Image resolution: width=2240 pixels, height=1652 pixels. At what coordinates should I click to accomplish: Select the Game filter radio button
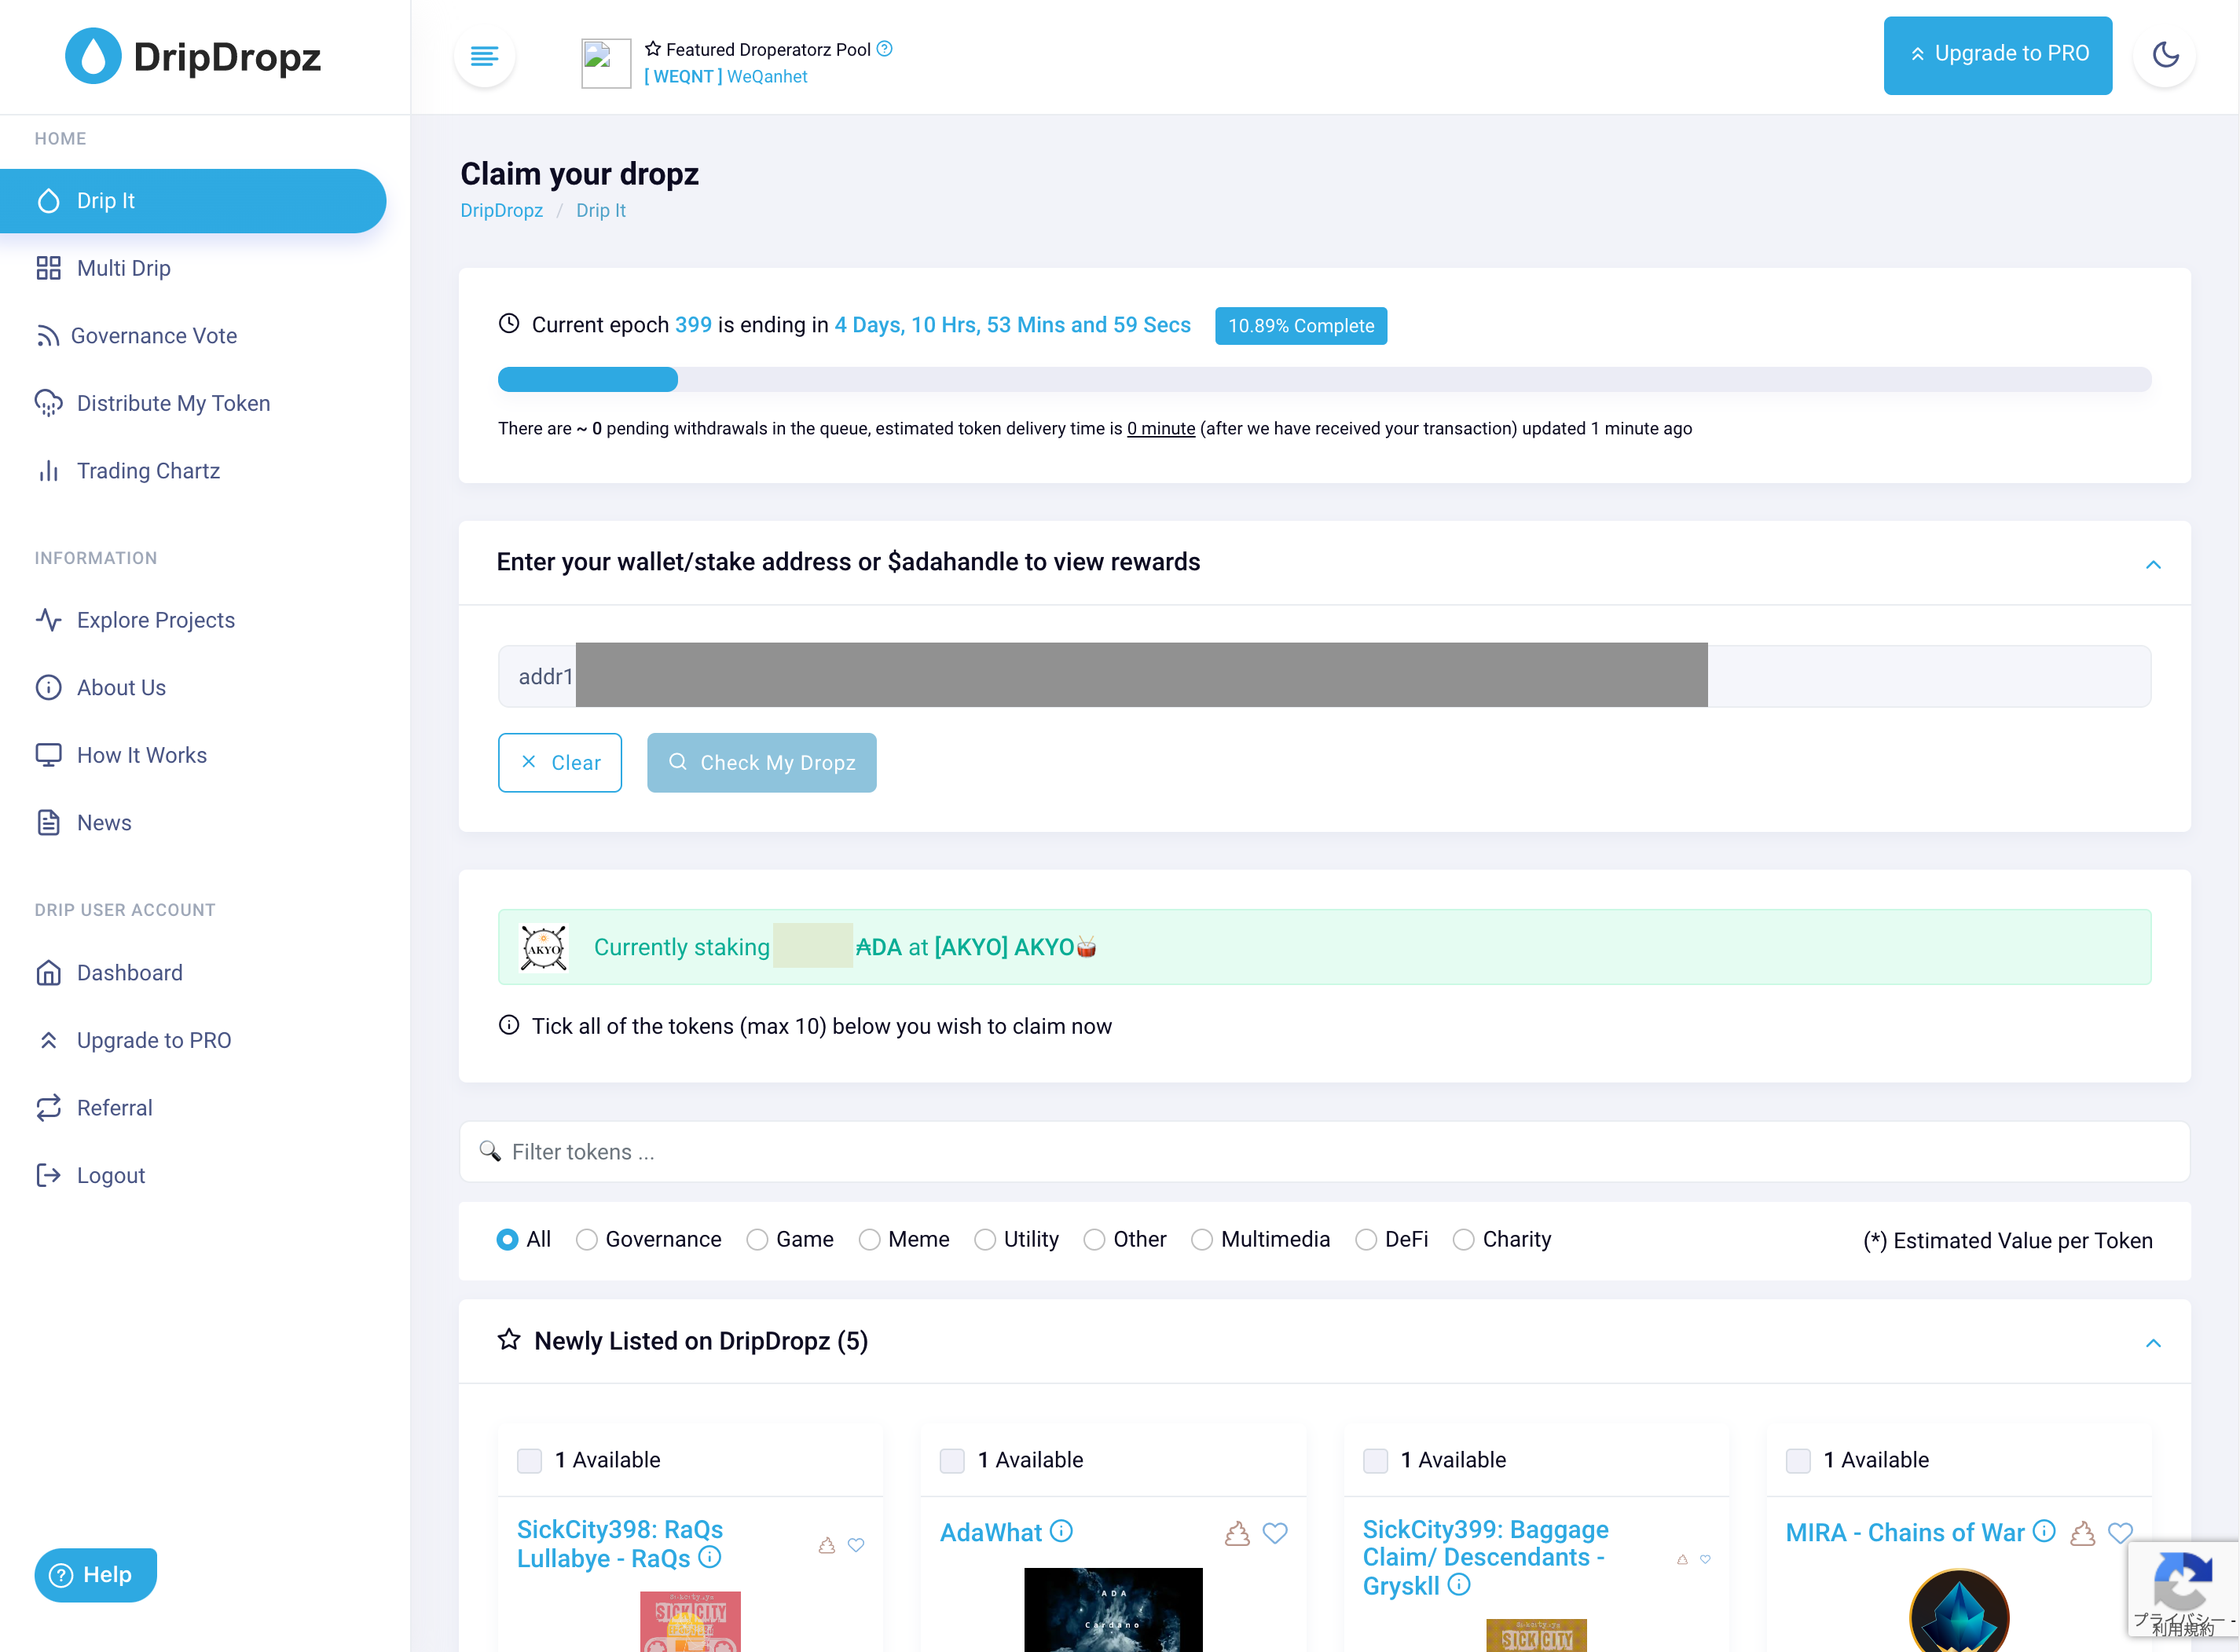[758, 1239]
